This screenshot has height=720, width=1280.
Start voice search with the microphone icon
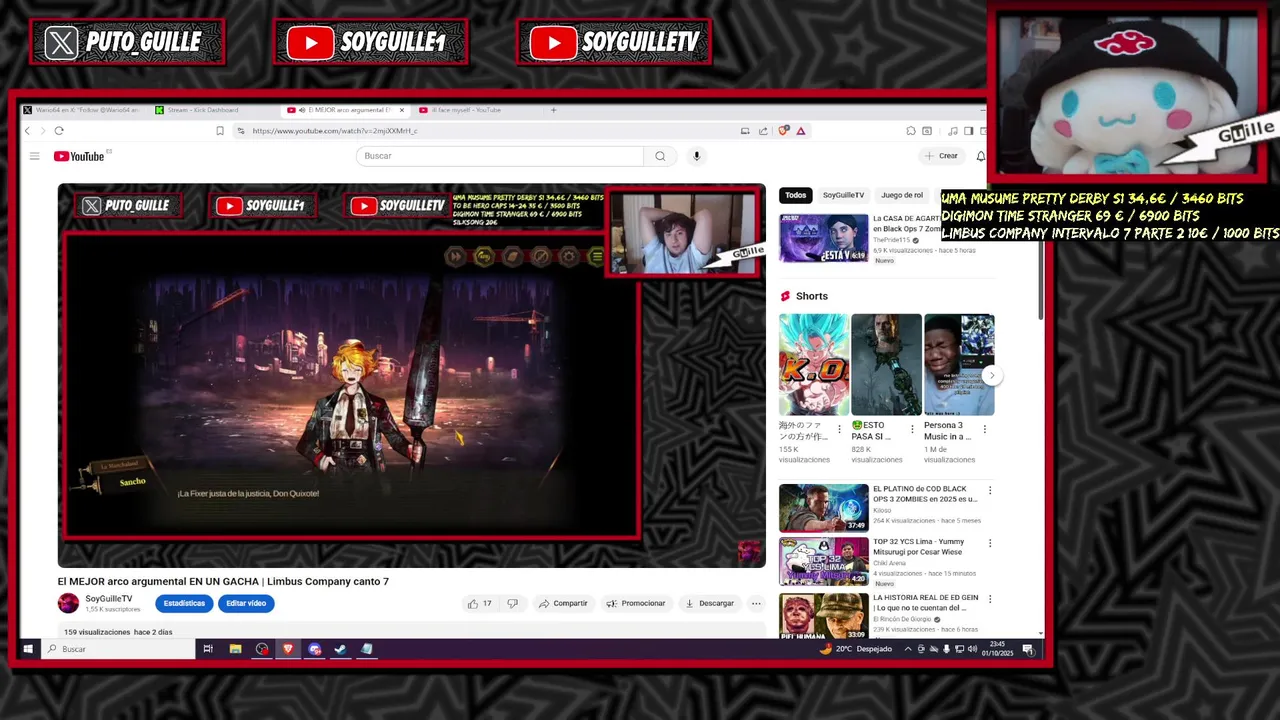point(697,156)
